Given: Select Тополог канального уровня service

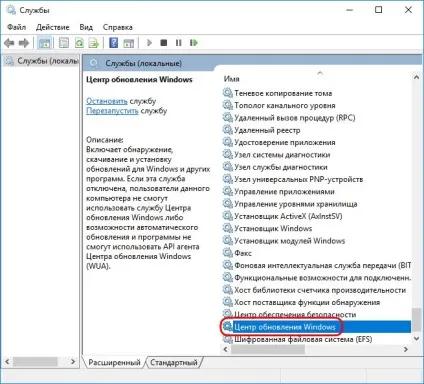Looking at the screenshot, I should tap(285, 106).
